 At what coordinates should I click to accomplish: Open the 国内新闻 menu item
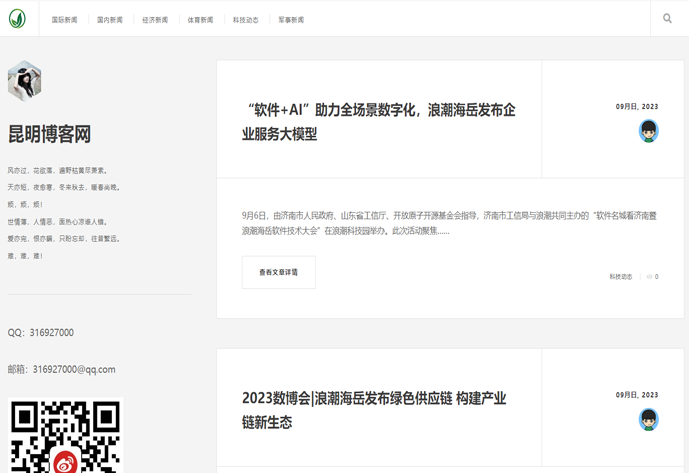coord(110,20)
